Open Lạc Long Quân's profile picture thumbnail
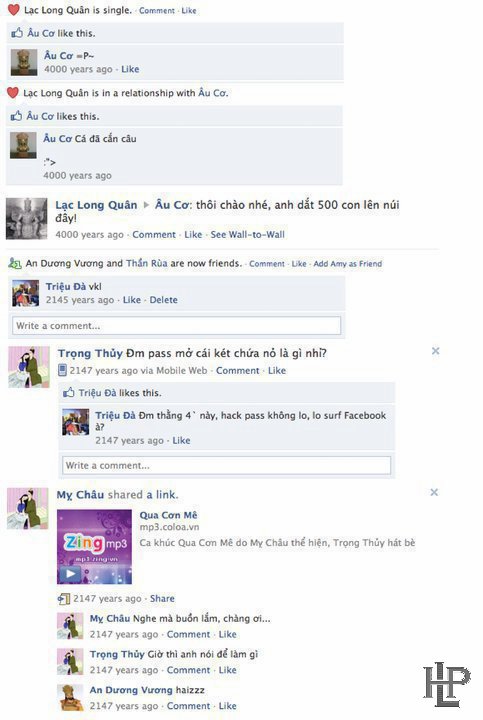This screenshot has height=720, width=483. [x=27, y=219]
